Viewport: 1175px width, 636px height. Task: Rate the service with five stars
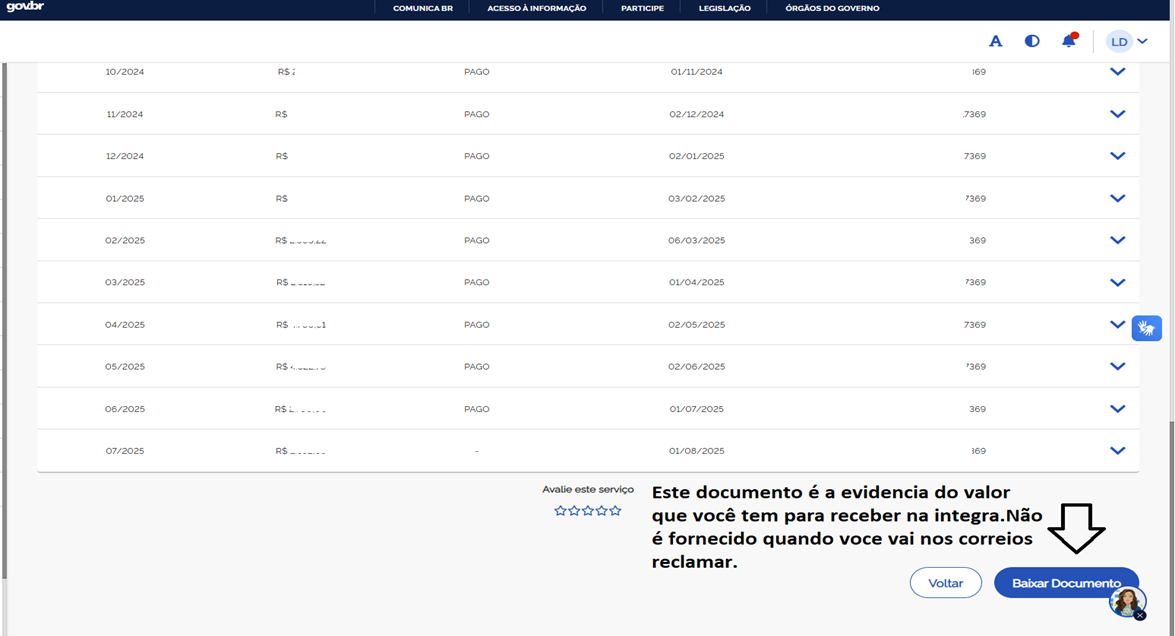(x=615, y=511)
